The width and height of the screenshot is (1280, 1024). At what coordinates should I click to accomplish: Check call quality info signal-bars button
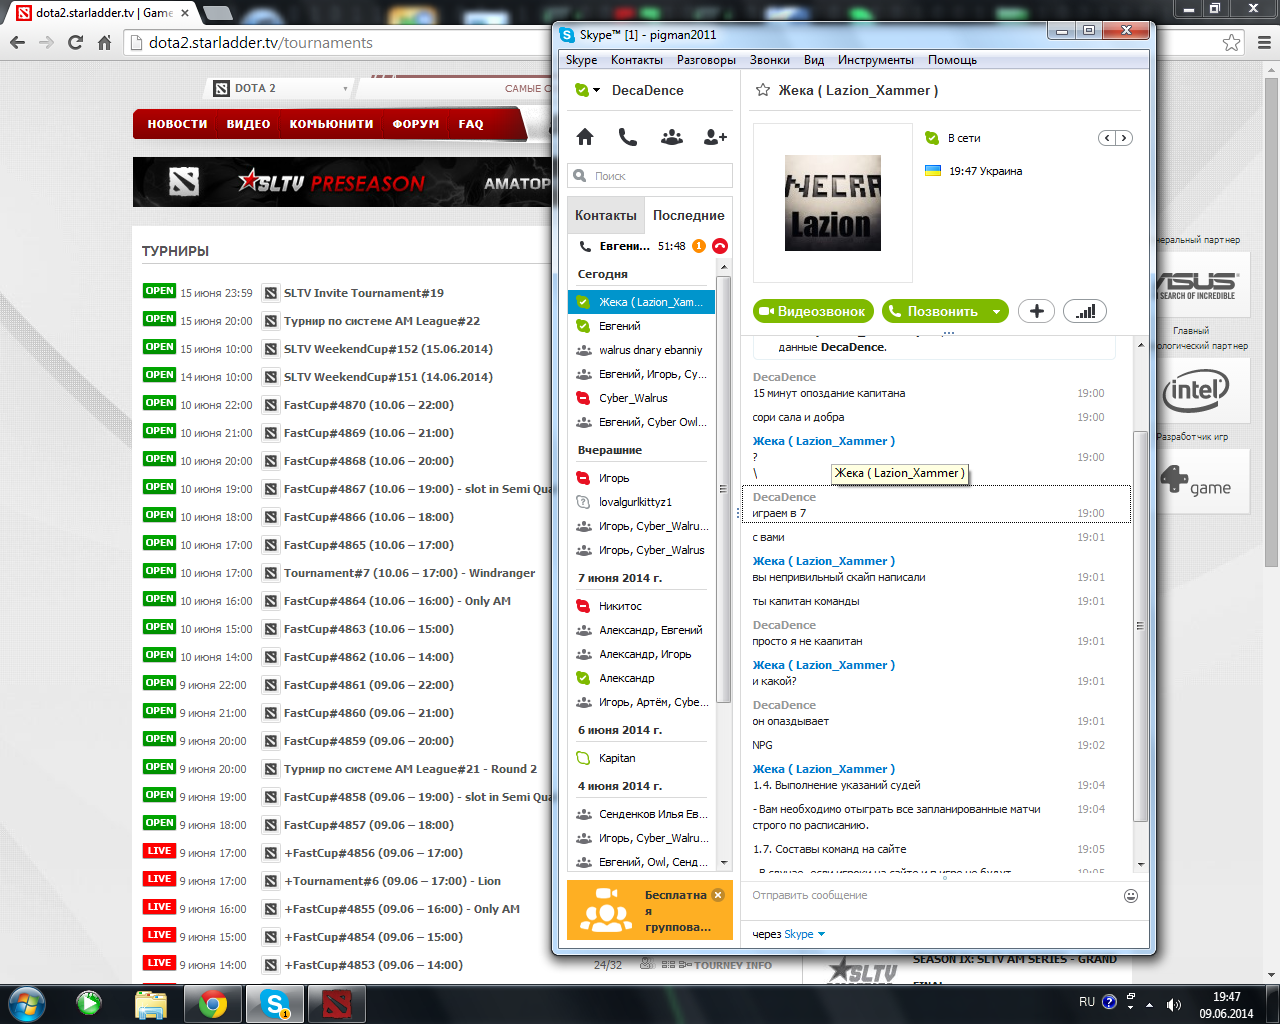[1085, 311]
